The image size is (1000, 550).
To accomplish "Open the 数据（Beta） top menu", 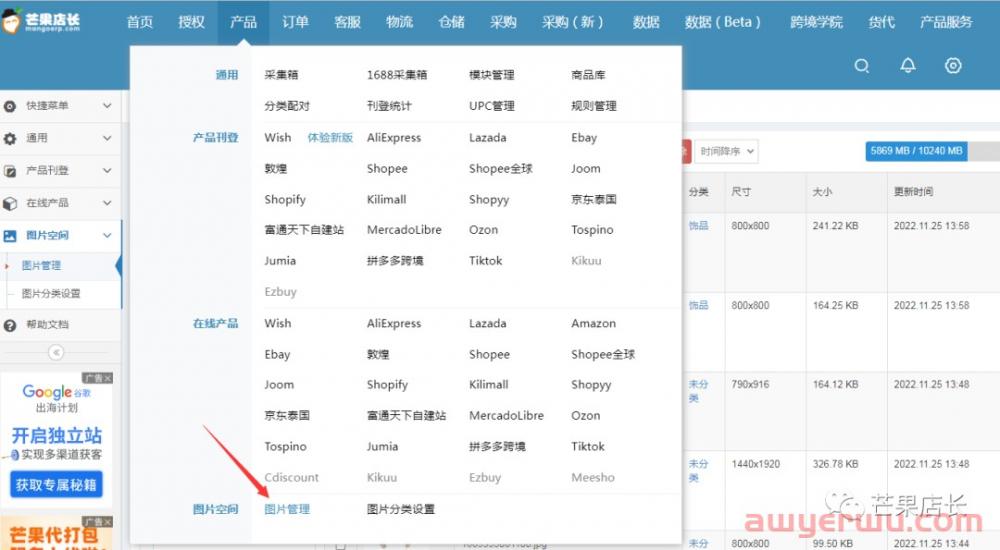I will click(723, 22).
